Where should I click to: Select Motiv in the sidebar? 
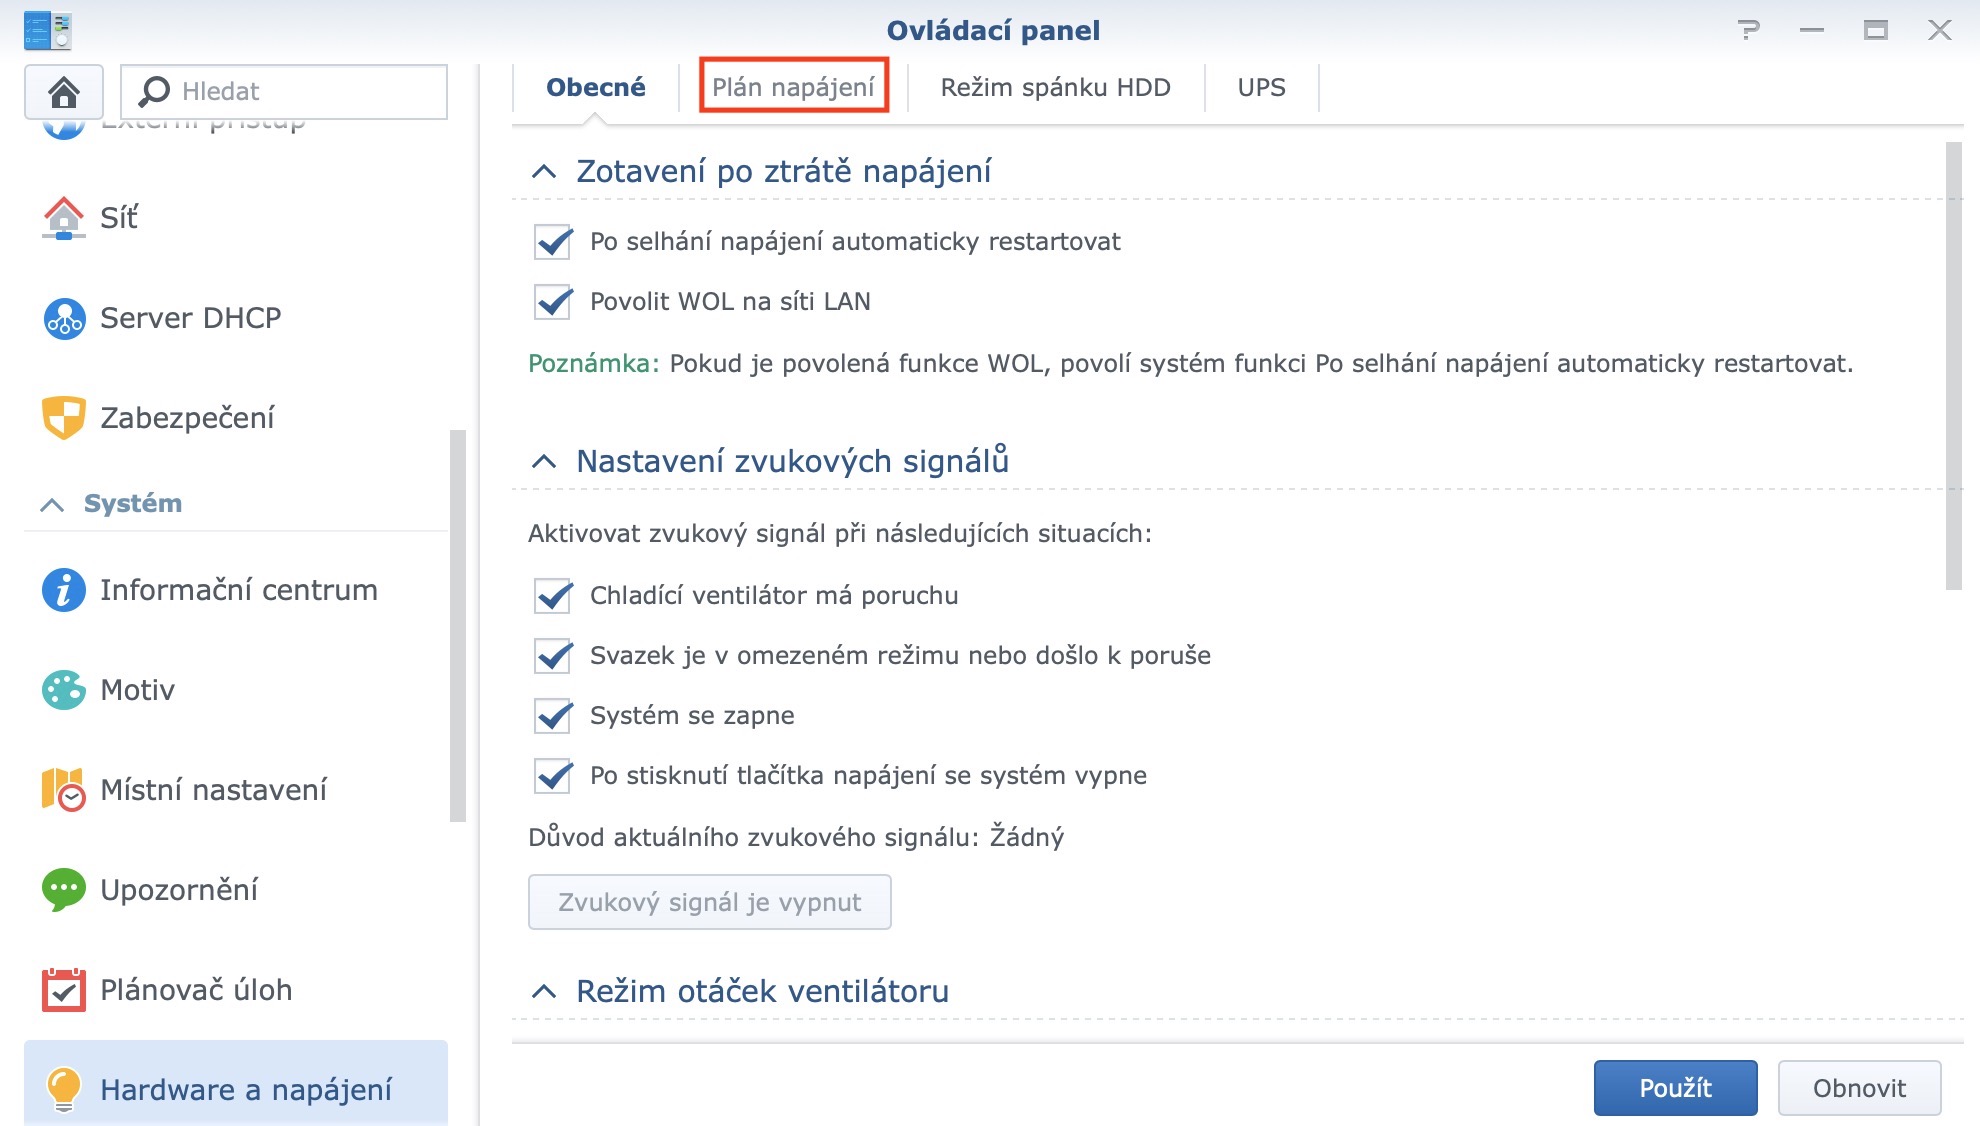(136, 689)
